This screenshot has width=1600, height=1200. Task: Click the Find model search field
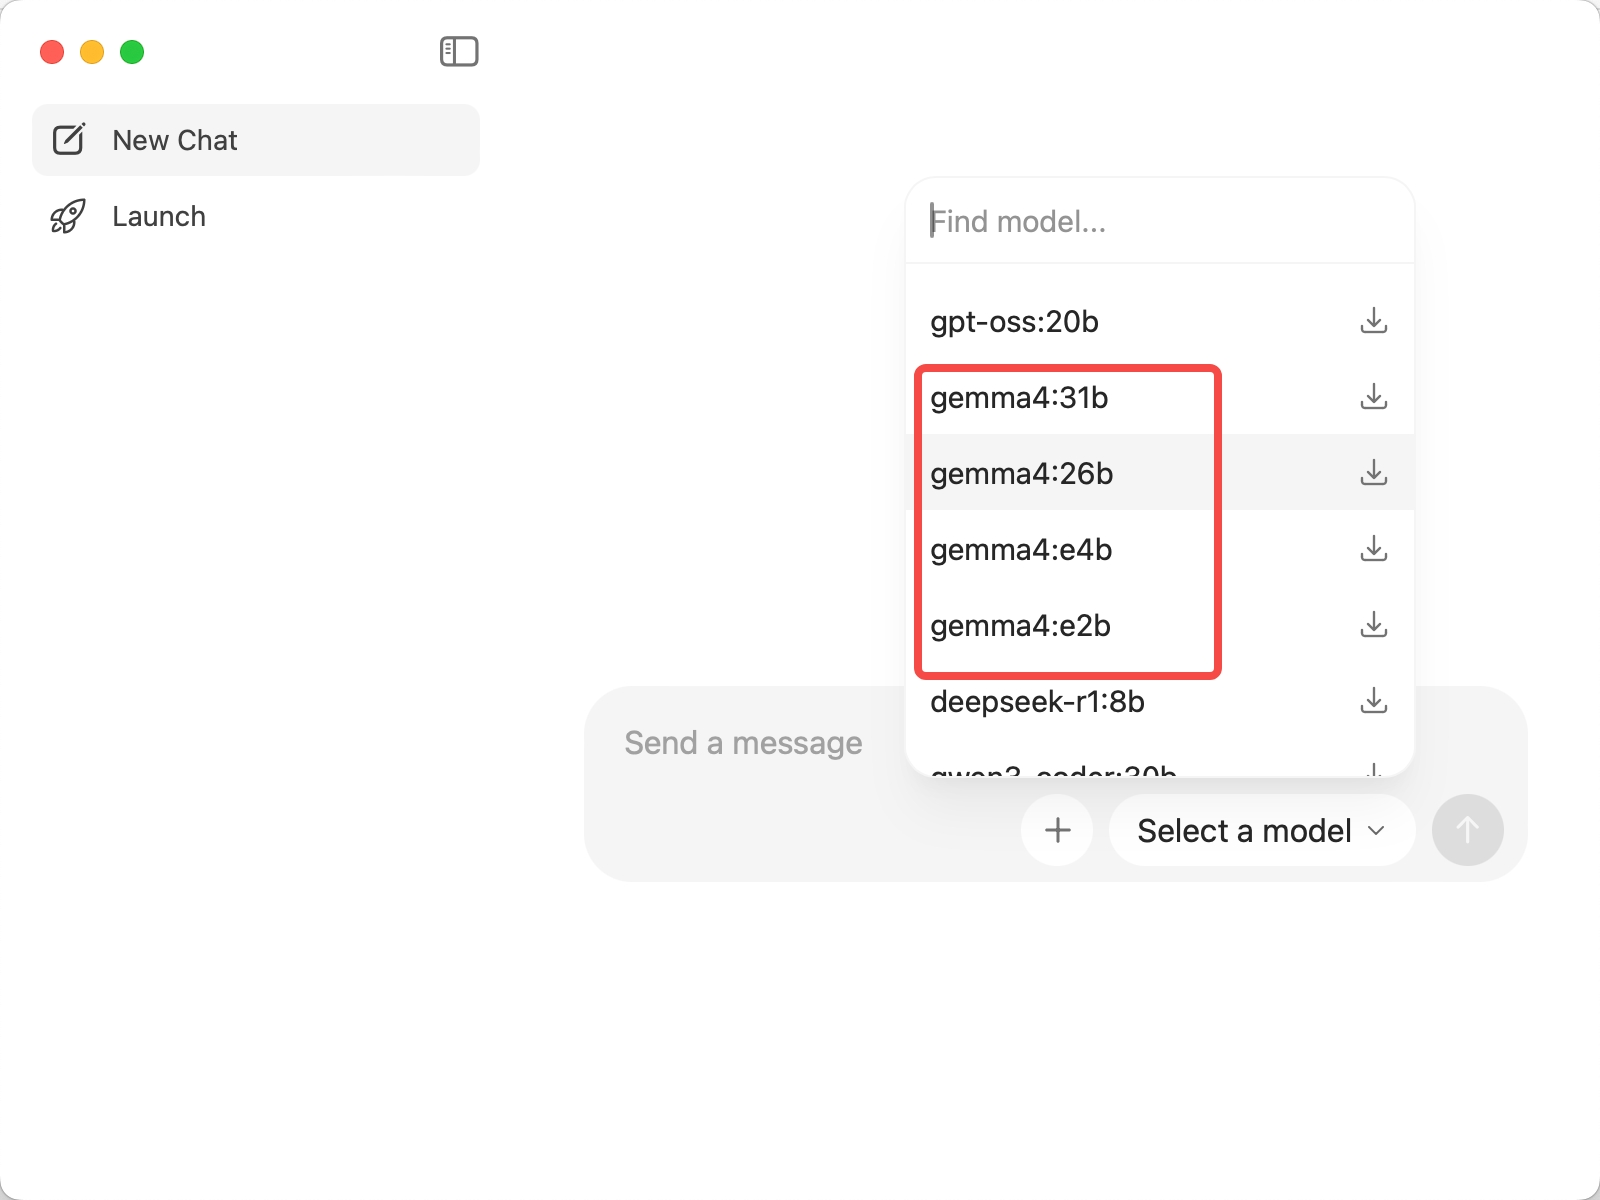[x=1150, y=221]
